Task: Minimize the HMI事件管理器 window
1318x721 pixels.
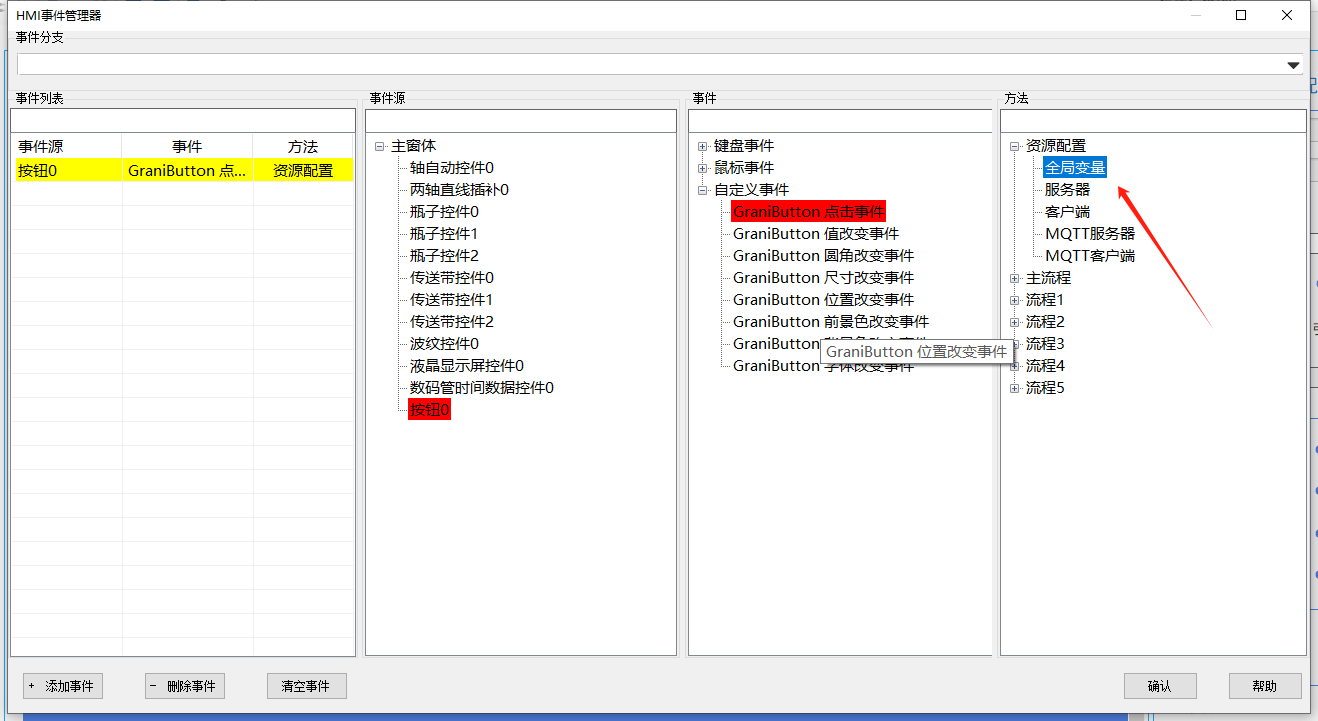Action: tap(1196, 15)
